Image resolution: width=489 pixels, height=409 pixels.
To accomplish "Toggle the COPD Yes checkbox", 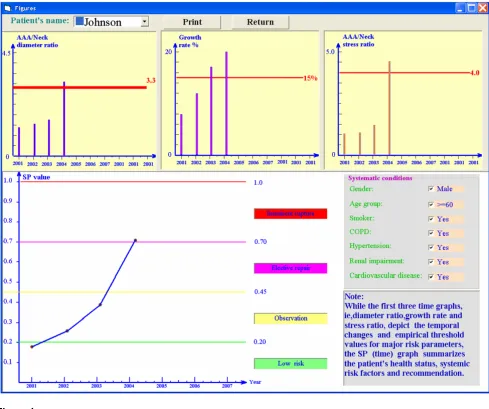I will [x=431, y=233].
